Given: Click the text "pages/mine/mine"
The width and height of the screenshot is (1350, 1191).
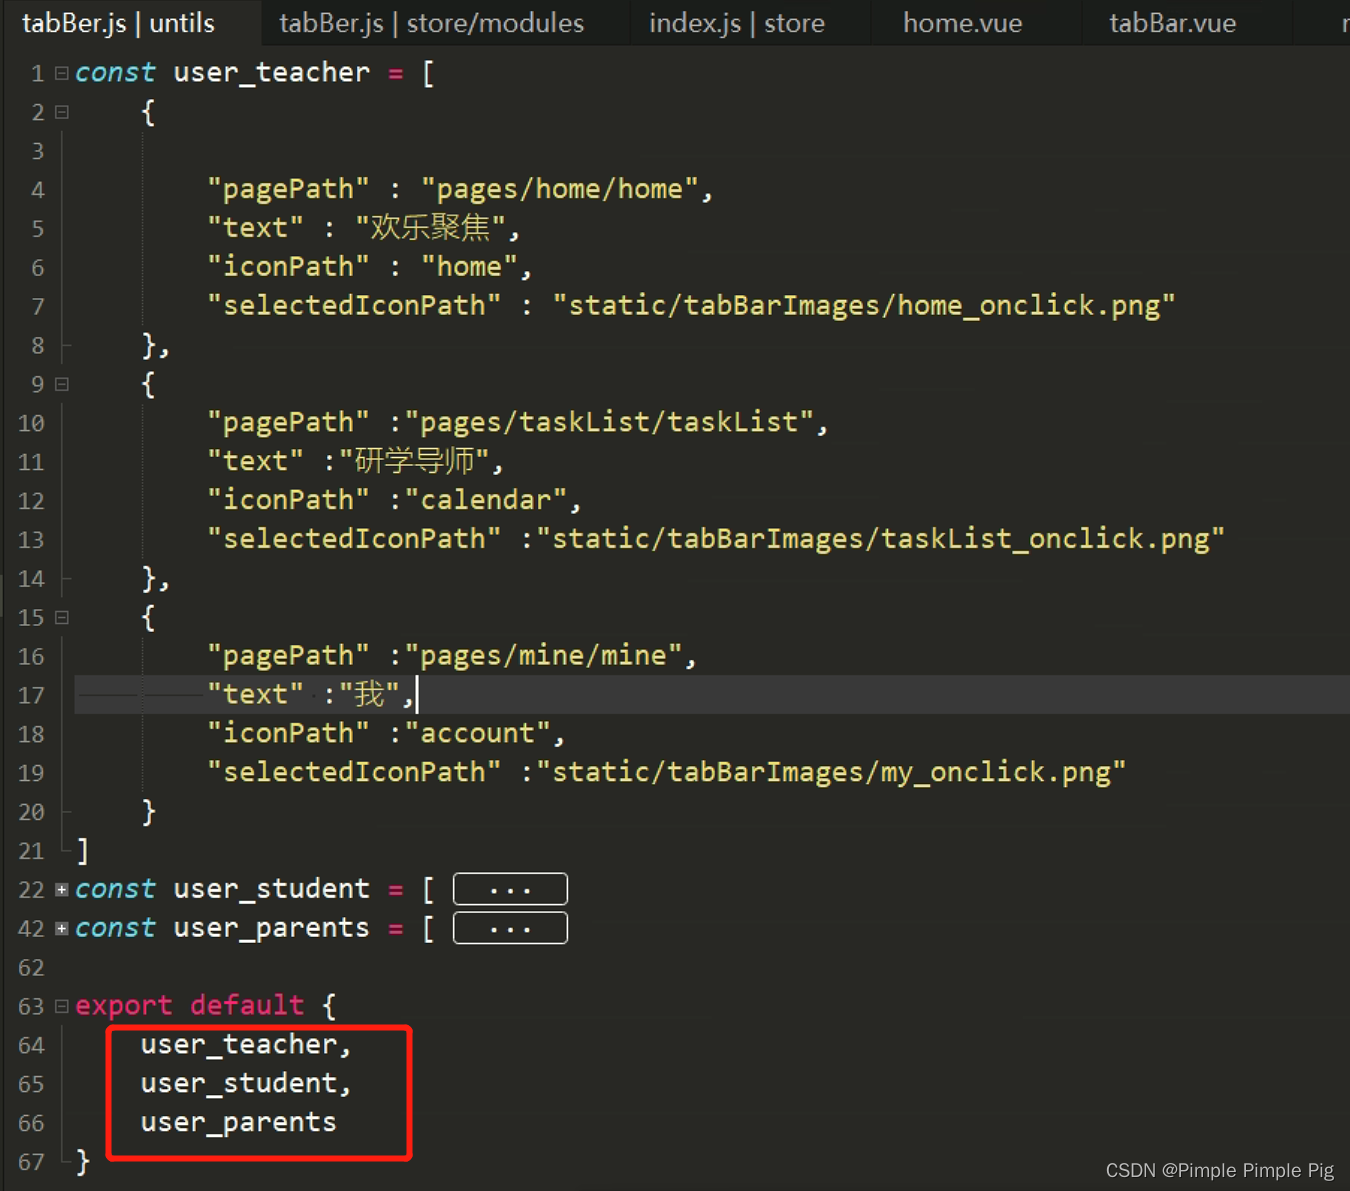Looking at the screenshot, I should pyautogui.click(x=543, y=656).
